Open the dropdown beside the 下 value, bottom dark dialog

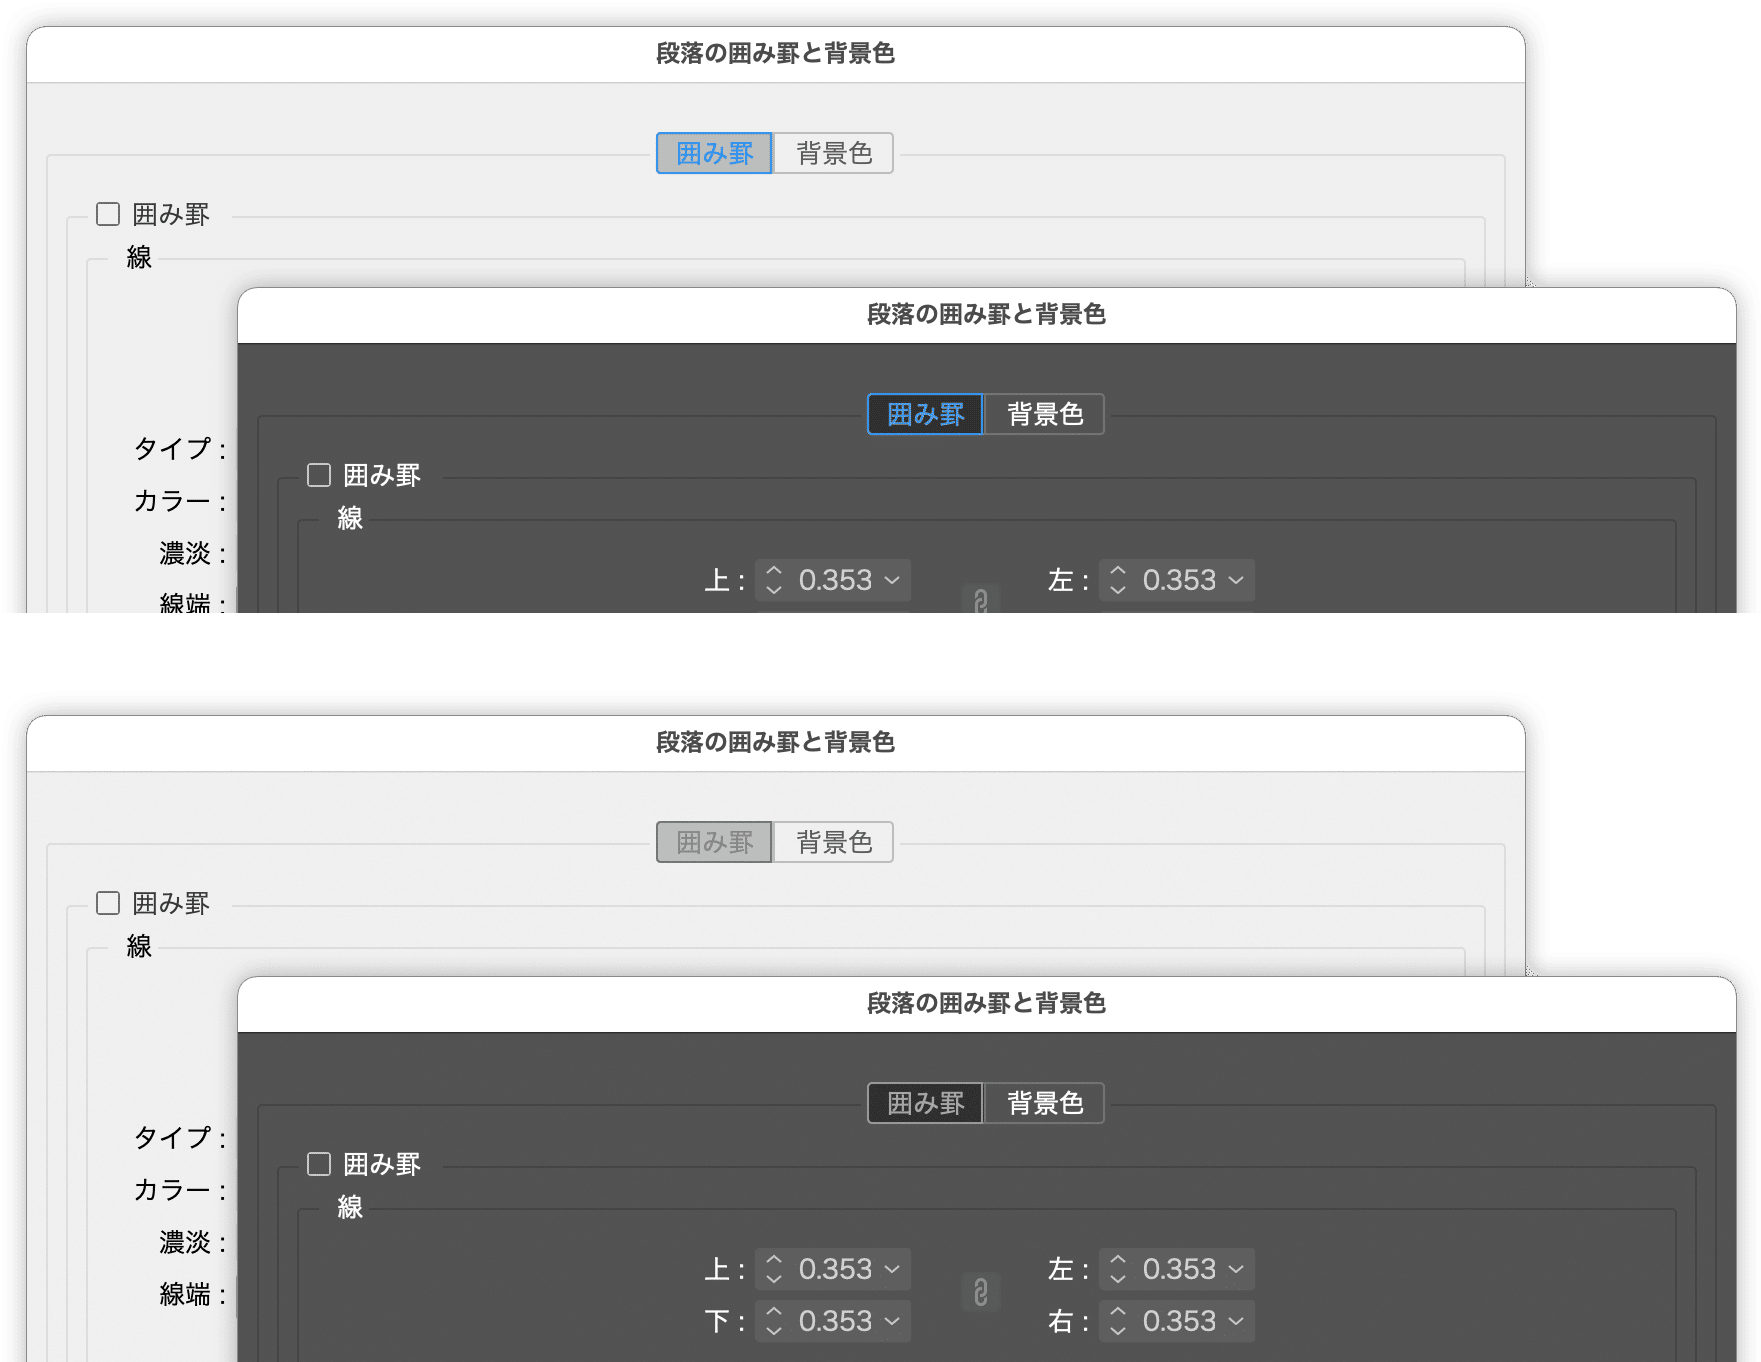pos(890,1320)
